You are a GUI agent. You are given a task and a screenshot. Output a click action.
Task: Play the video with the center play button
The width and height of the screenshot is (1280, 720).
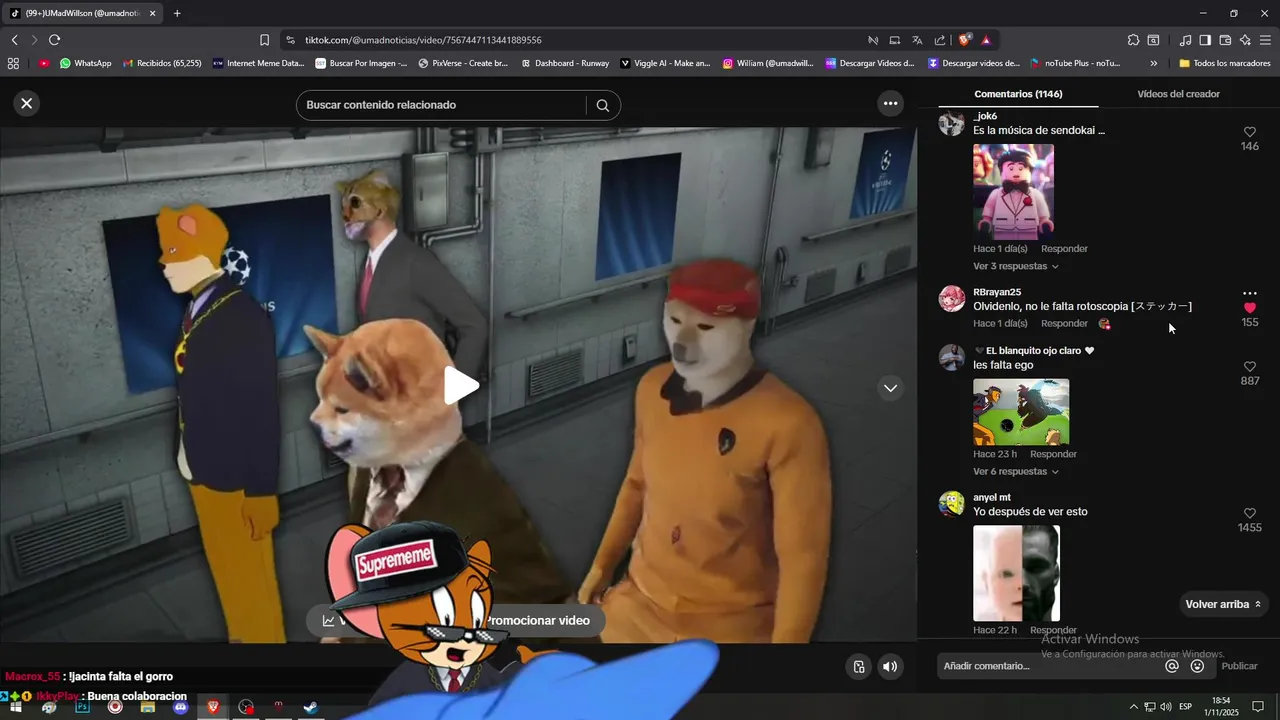coord(461,385)
